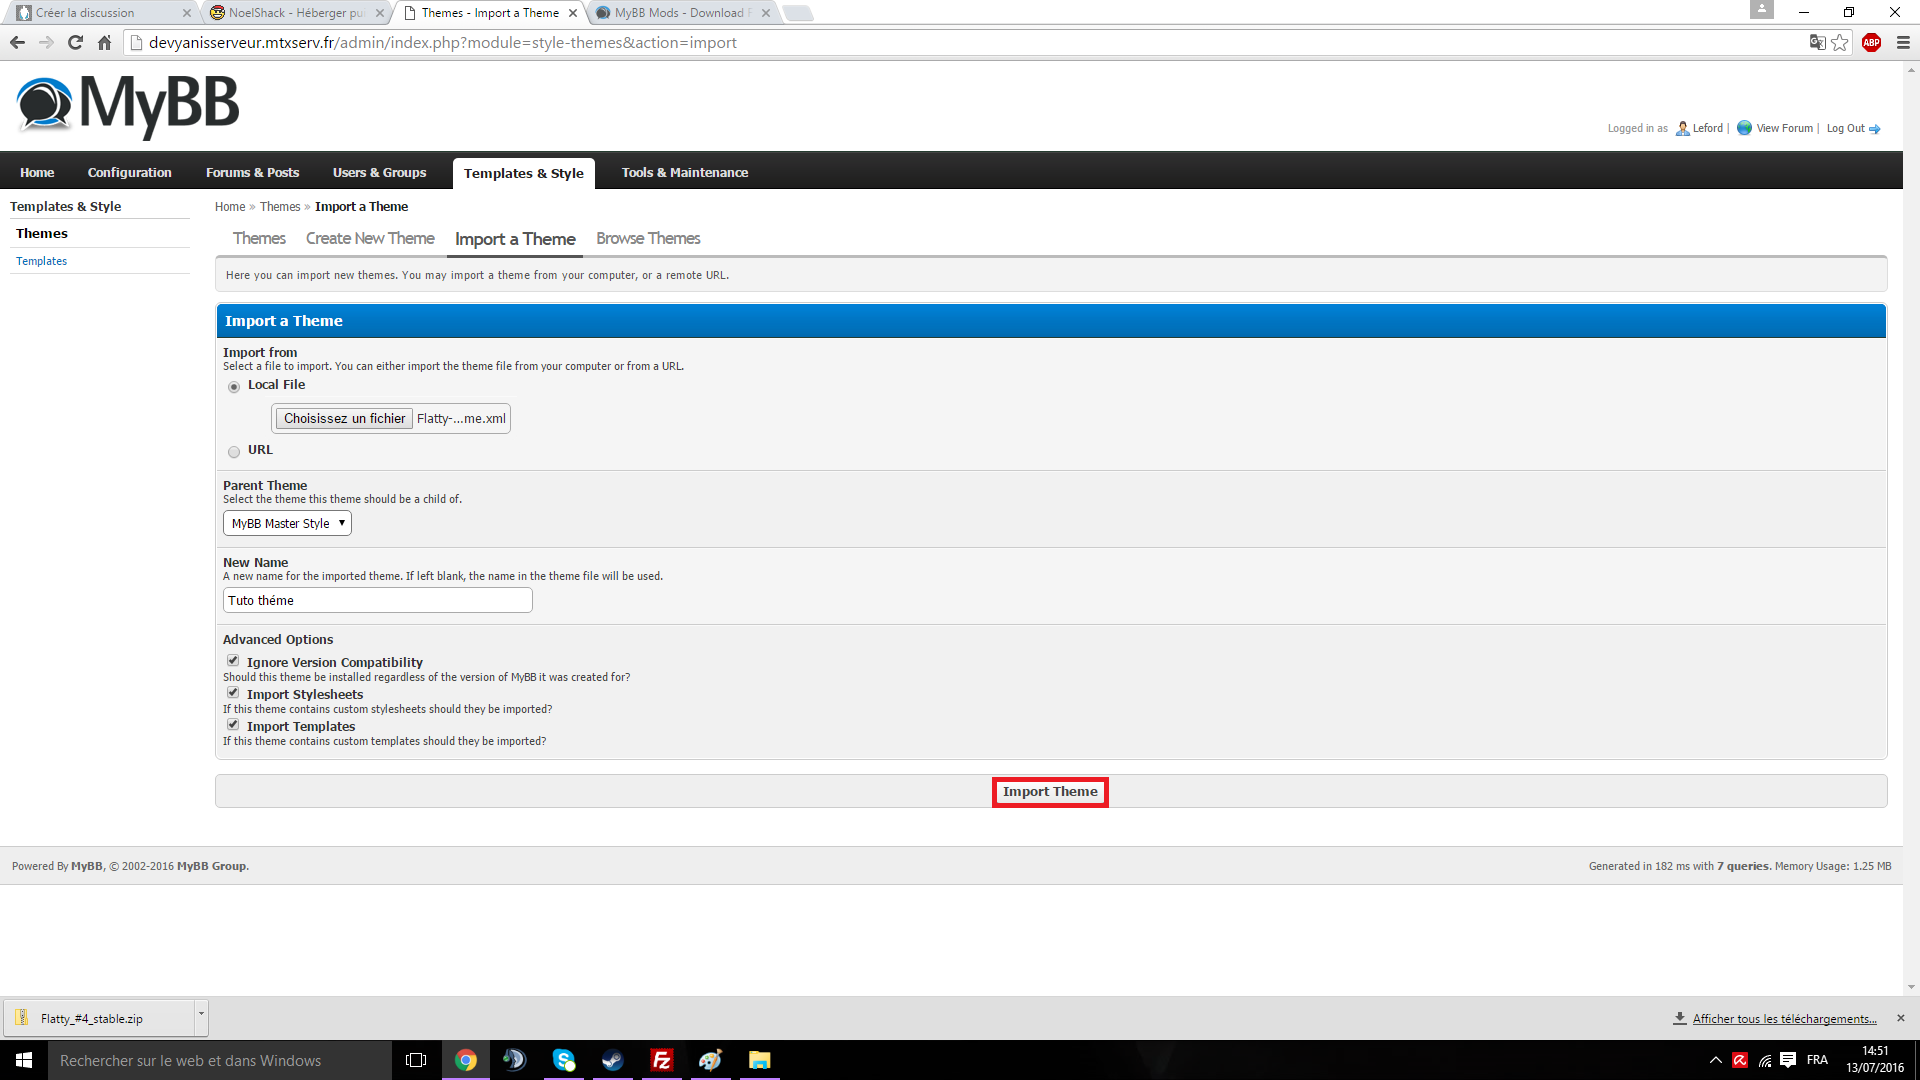Click the Leford user avatar icon
The image size is (1920, 1080).
1683,128
